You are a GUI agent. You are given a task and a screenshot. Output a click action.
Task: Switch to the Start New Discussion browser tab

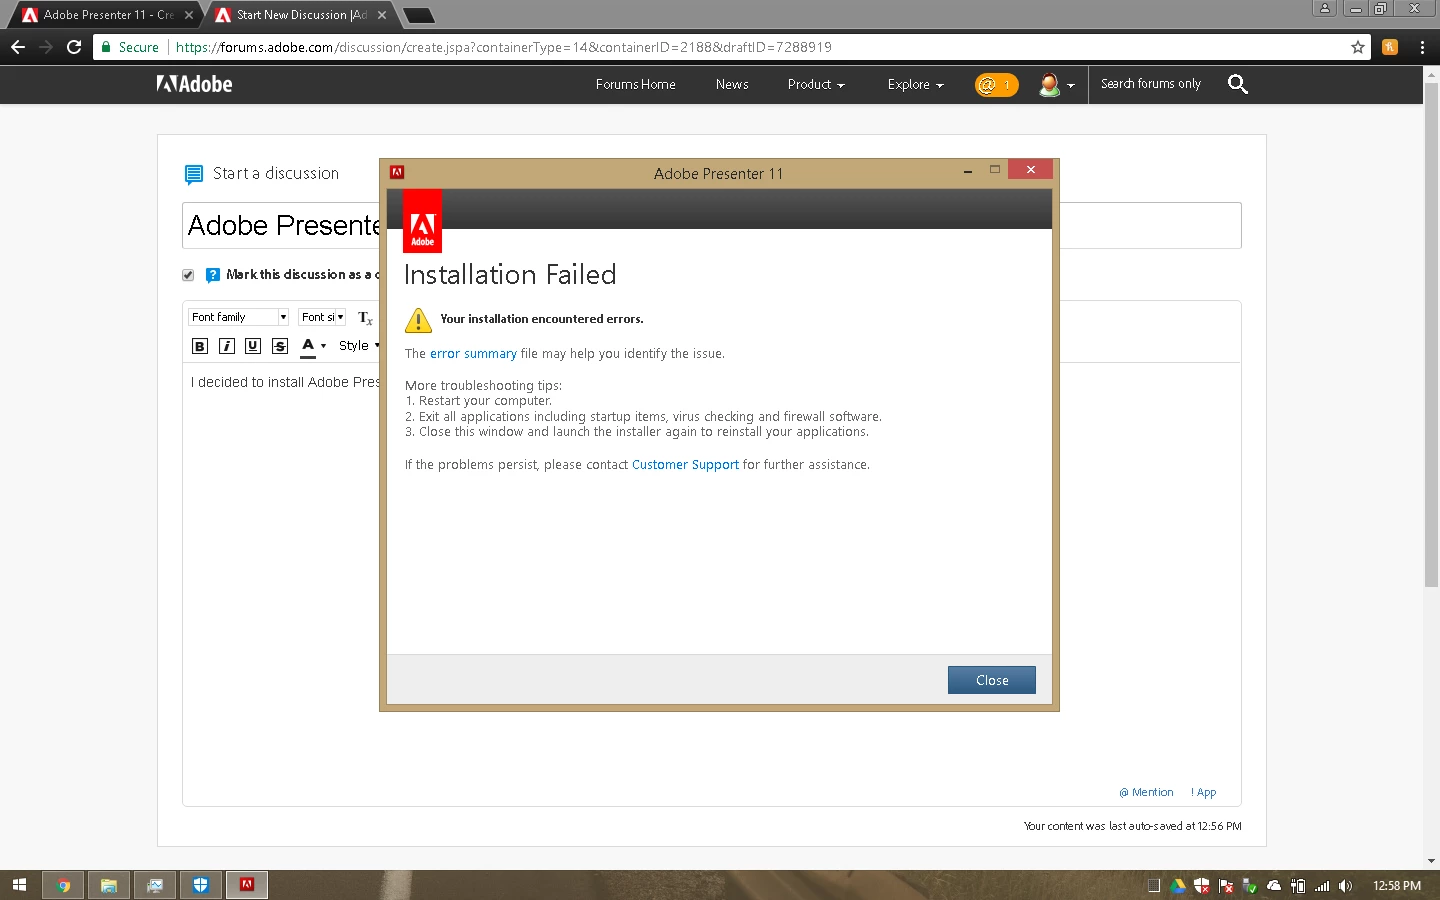[x=298, y=15]
